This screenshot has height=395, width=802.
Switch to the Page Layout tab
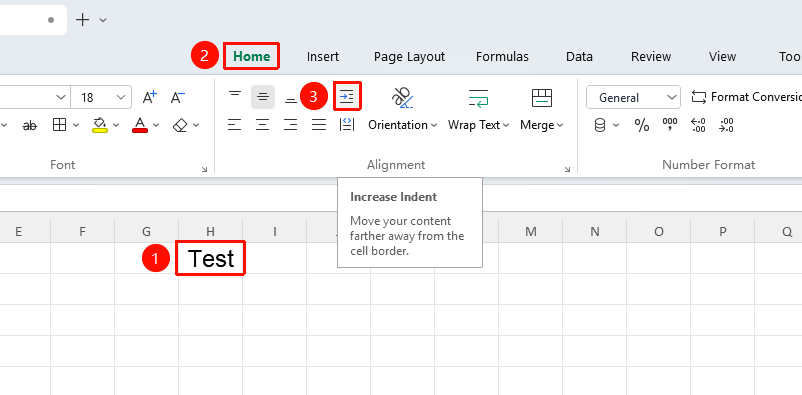pos(409,57)
